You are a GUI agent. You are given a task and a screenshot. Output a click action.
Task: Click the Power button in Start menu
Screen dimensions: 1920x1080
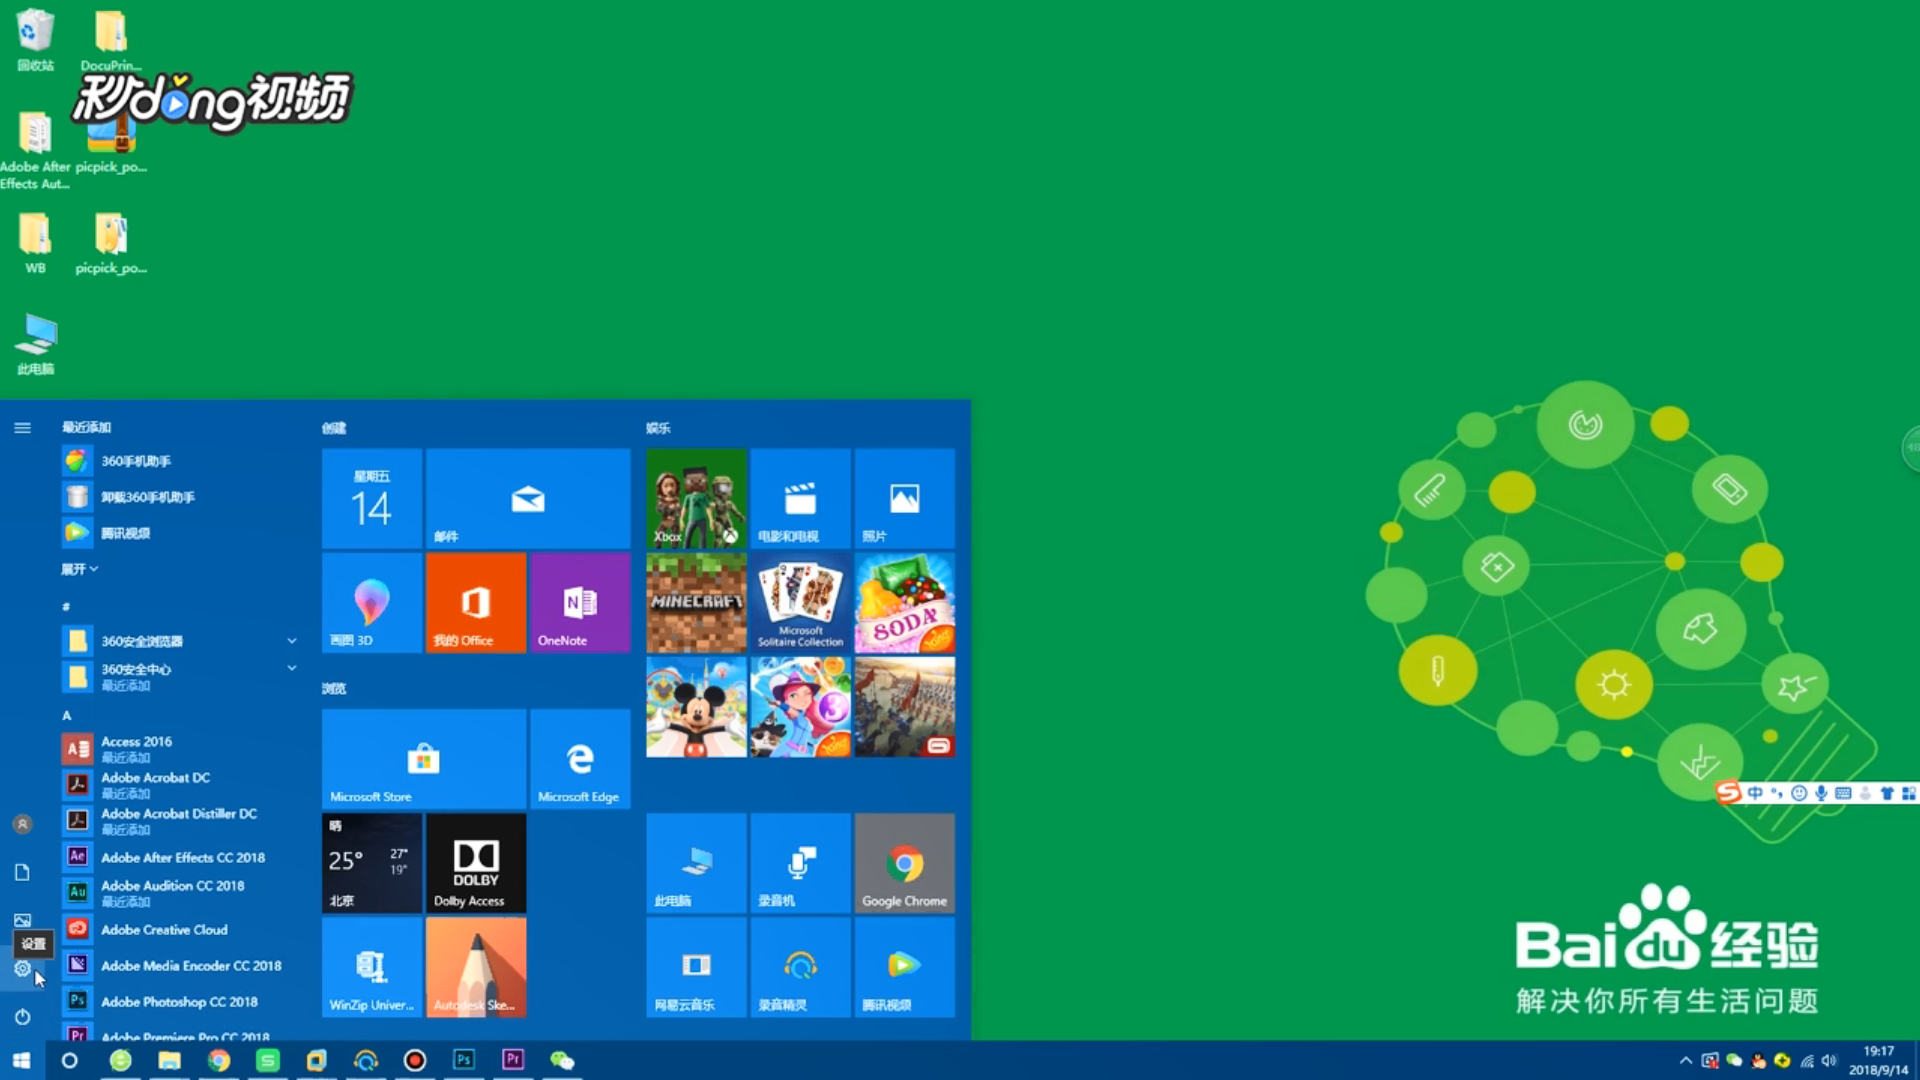point(22,1017)
